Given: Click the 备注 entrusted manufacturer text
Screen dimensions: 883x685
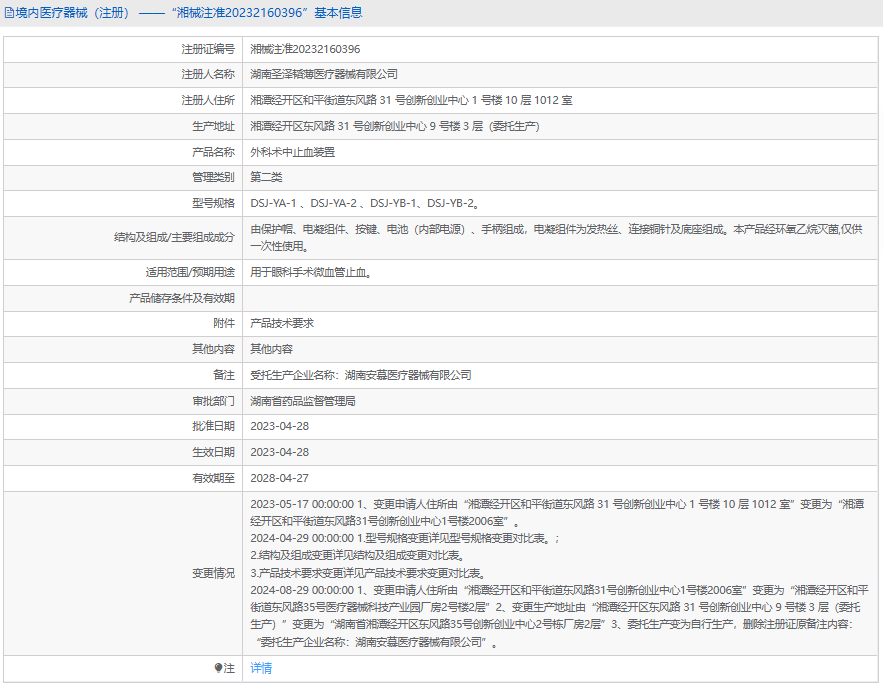Looking at the screenshot, I should [360, 375].
